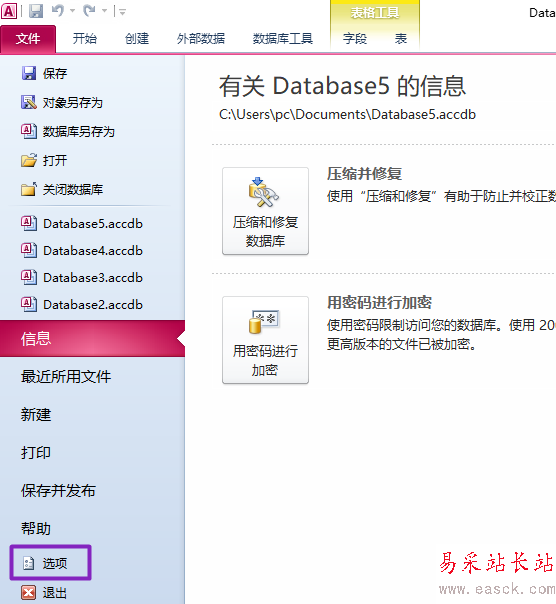The width and height of the screenshot is (556, 604).
Task: Open 选项 settings by its label
Action: [55, 563]
